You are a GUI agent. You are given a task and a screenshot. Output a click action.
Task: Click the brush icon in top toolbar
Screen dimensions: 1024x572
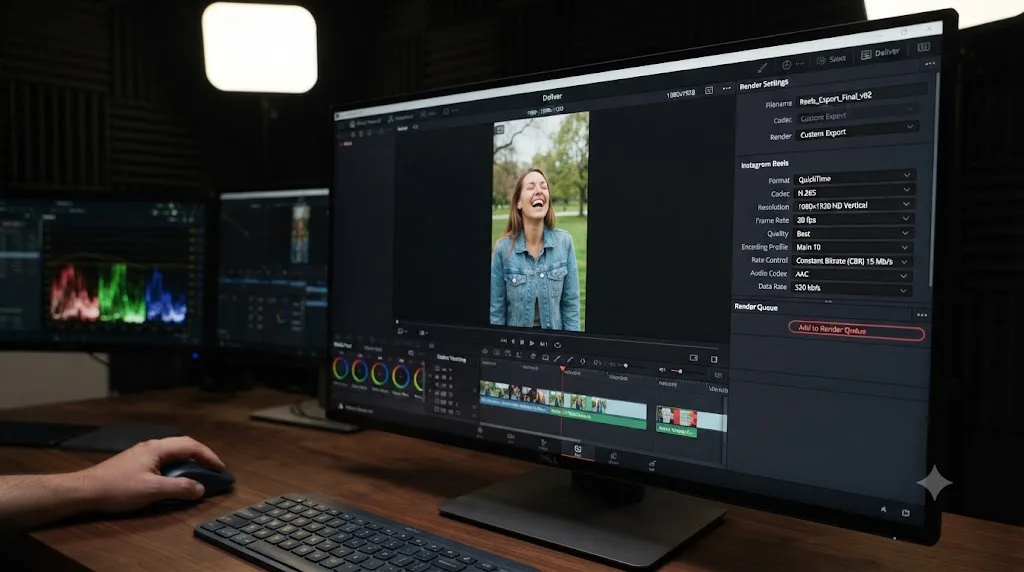pyautogui.click(x=762, y=67)
